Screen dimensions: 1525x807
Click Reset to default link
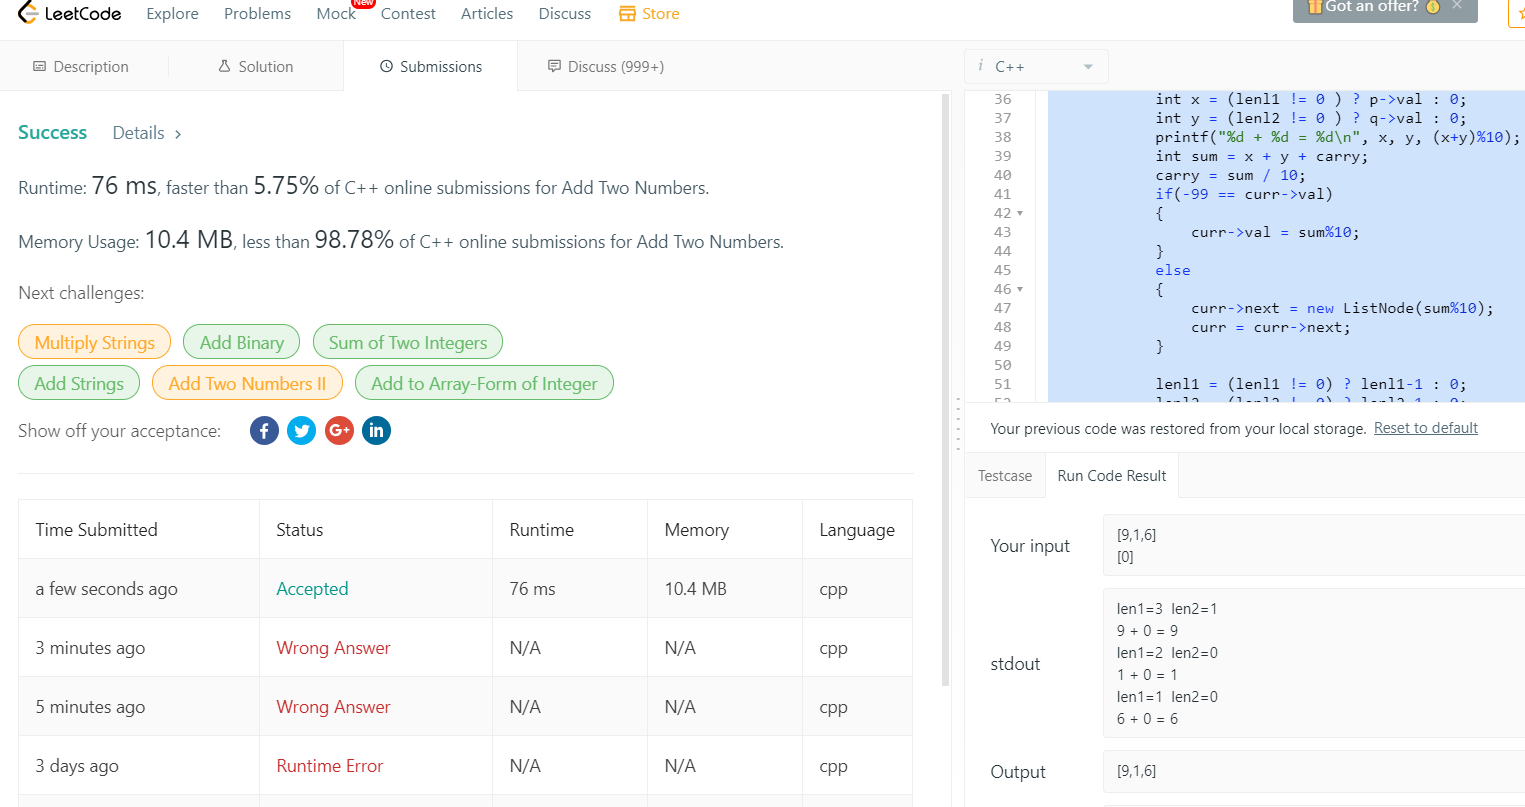point(1426,428)
